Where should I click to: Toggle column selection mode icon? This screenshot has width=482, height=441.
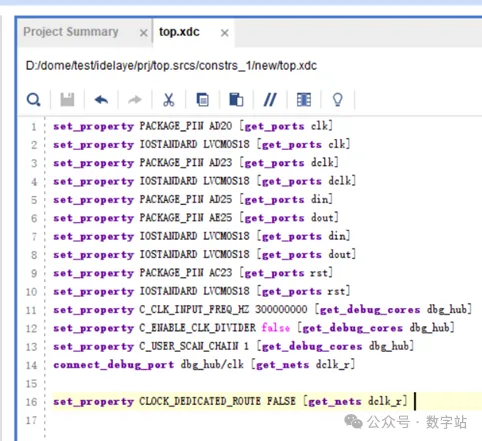304,100
